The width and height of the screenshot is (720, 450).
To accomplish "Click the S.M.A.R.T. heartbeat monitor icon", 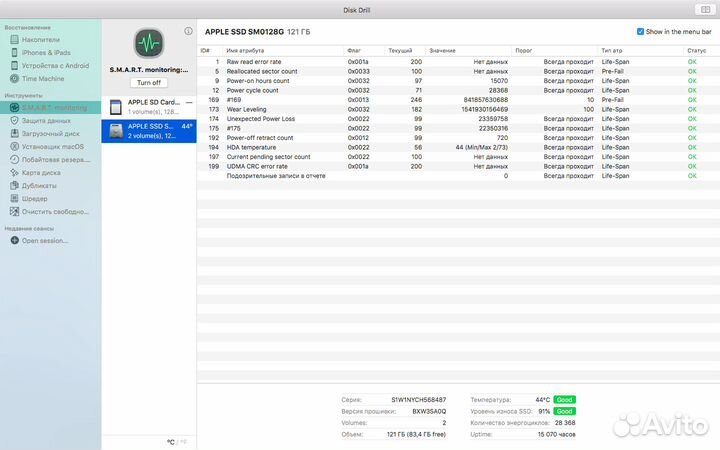I will pos(149,44).
